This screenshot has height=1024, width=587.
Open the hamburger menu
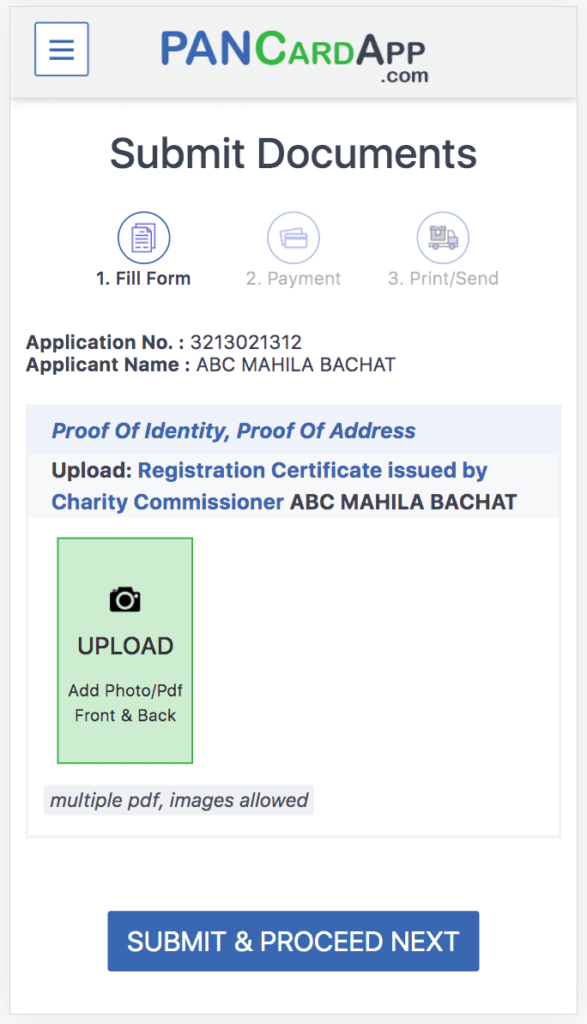[x=61, y=49]
